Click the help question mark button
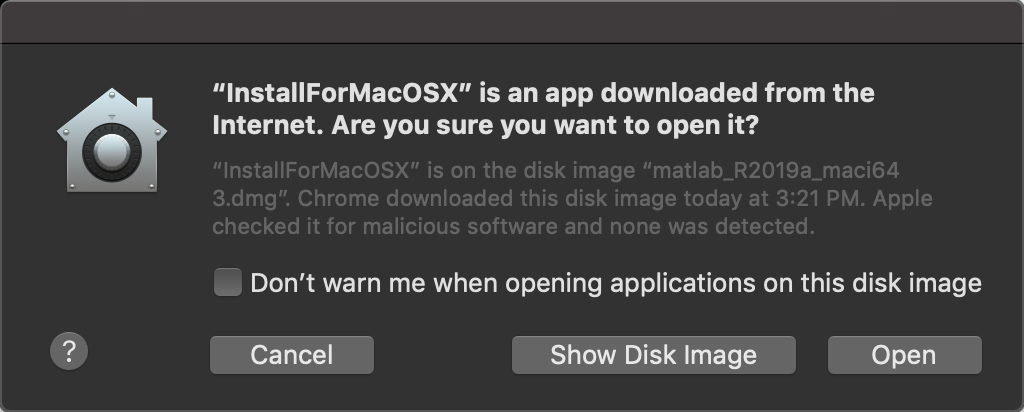Viewport: 1024px width, 412px height. [x=69, y=351]
